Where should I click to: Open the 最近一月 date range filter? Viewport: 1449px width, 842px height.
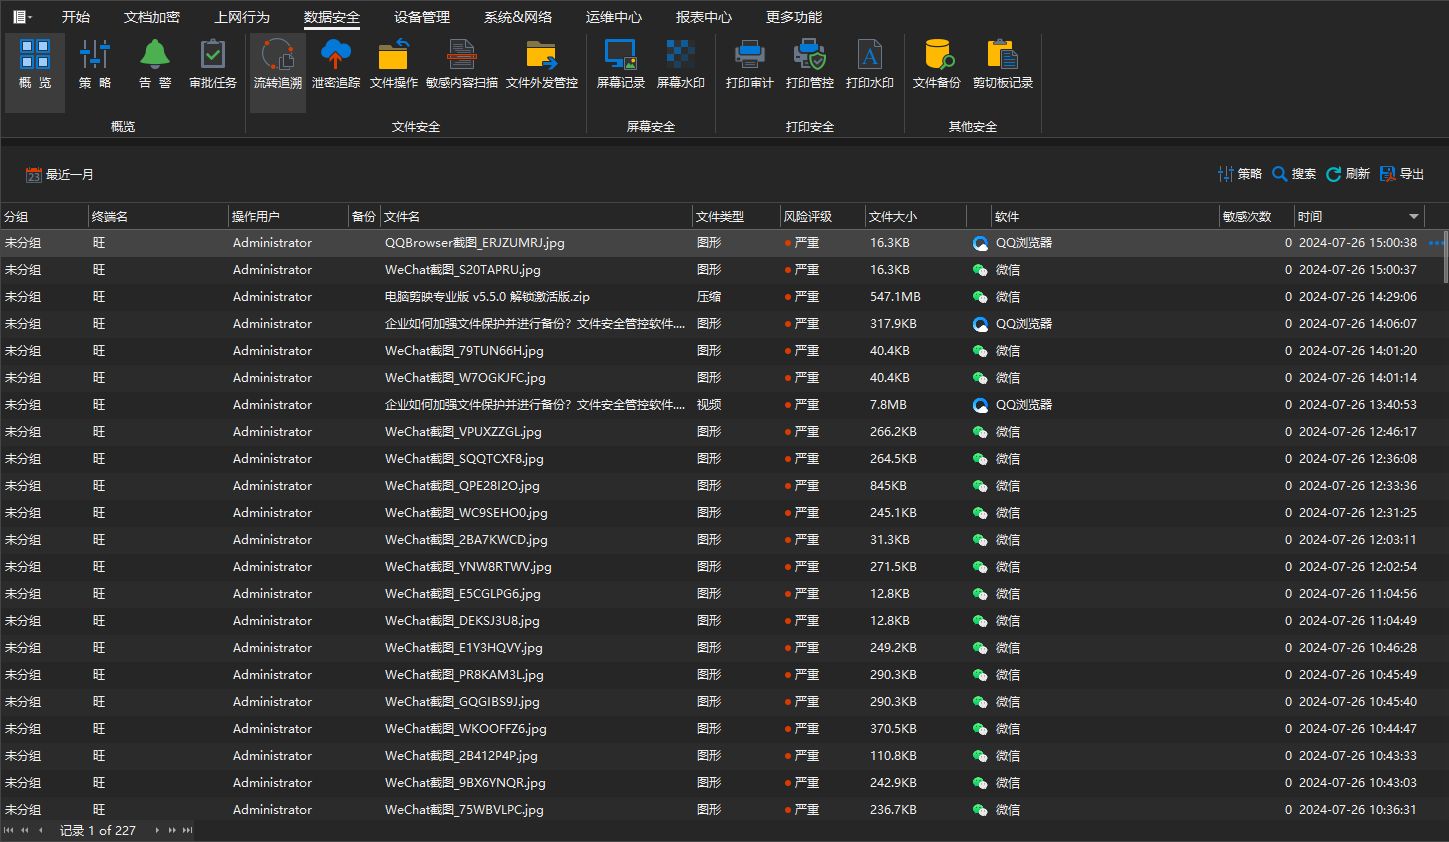point(60,175)
